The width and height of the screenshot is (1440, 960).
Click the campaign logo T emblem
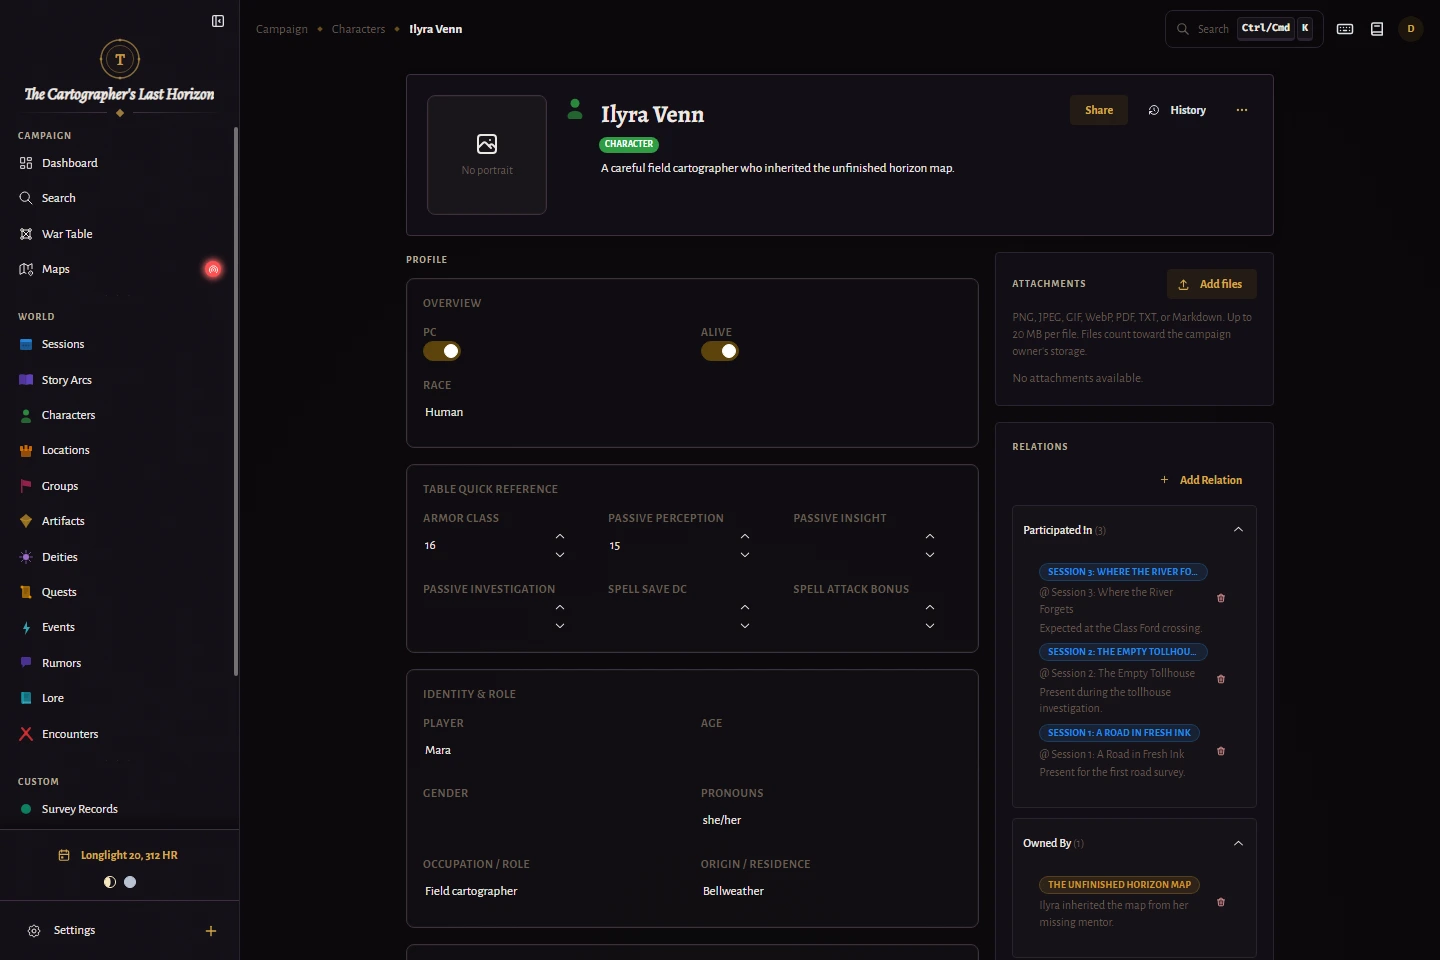pos(120,59)
